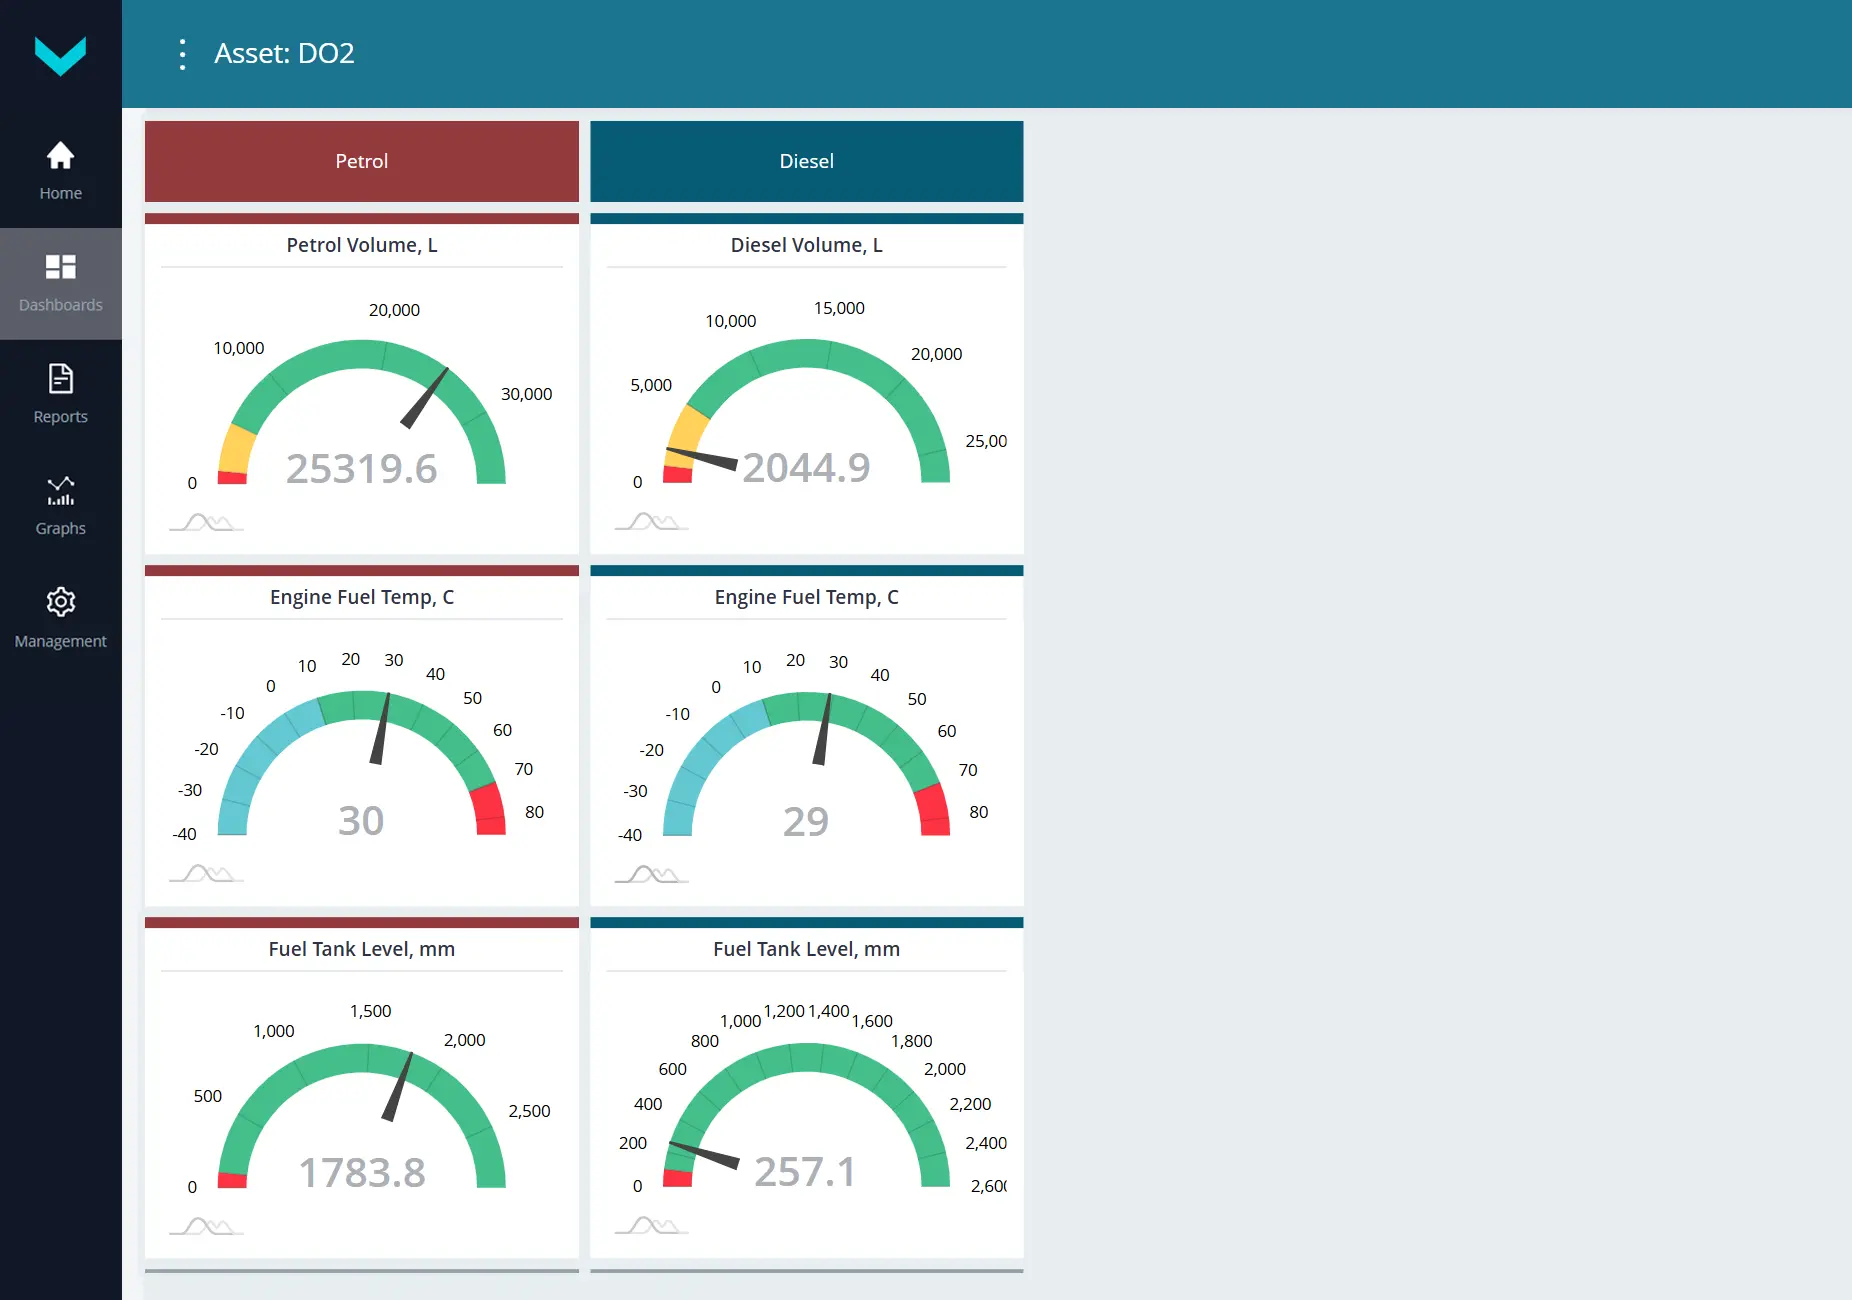1852x1300 pixels.
Task: Click the Petrol Volume, L widget title
Action: [x=362, y=245]
